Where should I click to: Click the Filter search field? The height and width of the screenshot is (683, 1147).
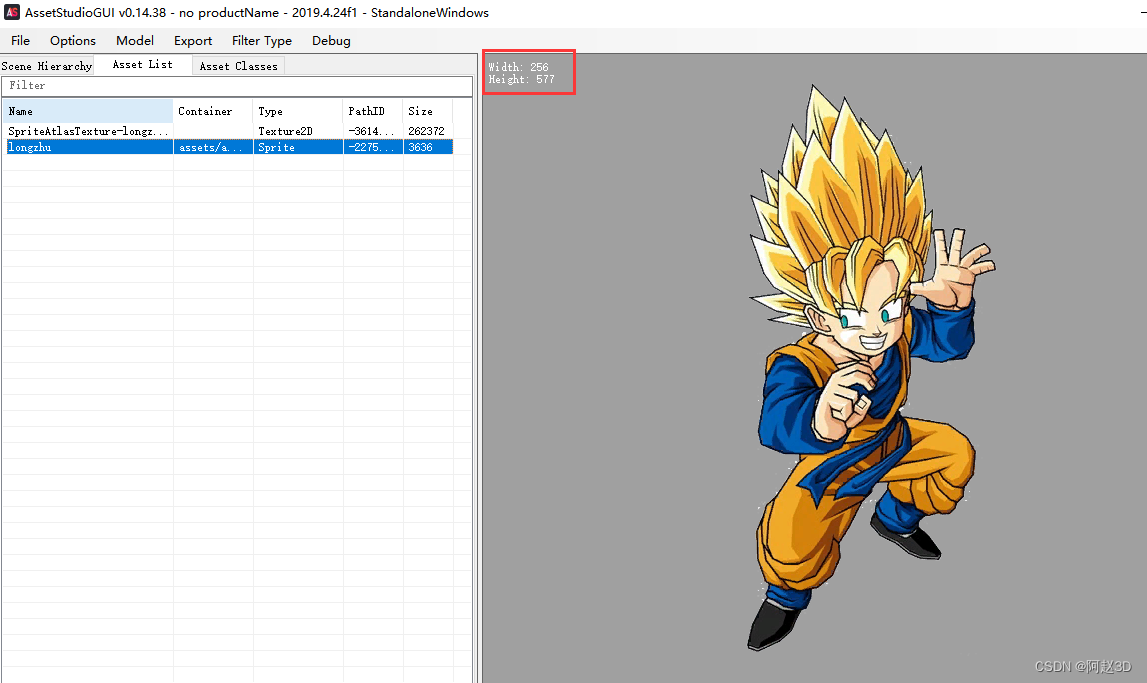pyautogui.click(x=237, y=86)
